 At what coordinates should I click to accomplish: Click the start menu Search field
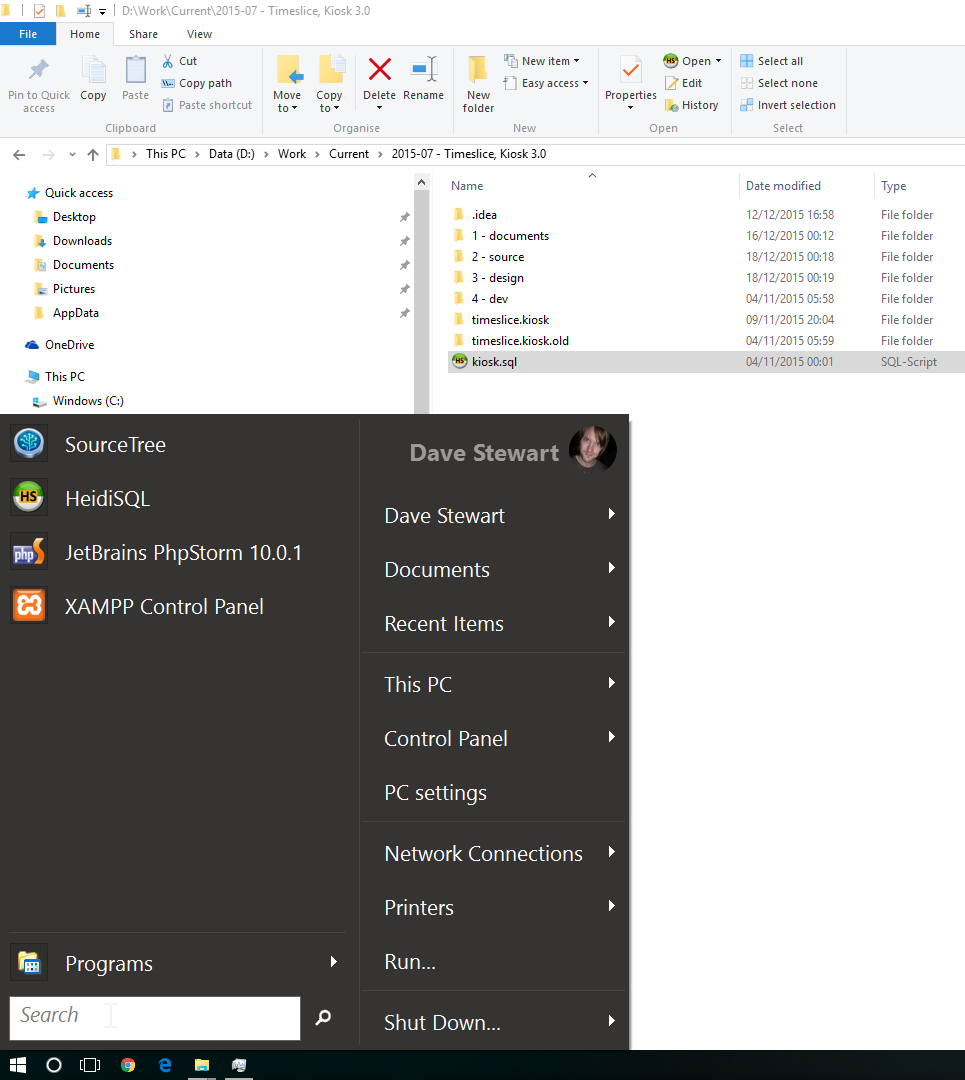155,1017
